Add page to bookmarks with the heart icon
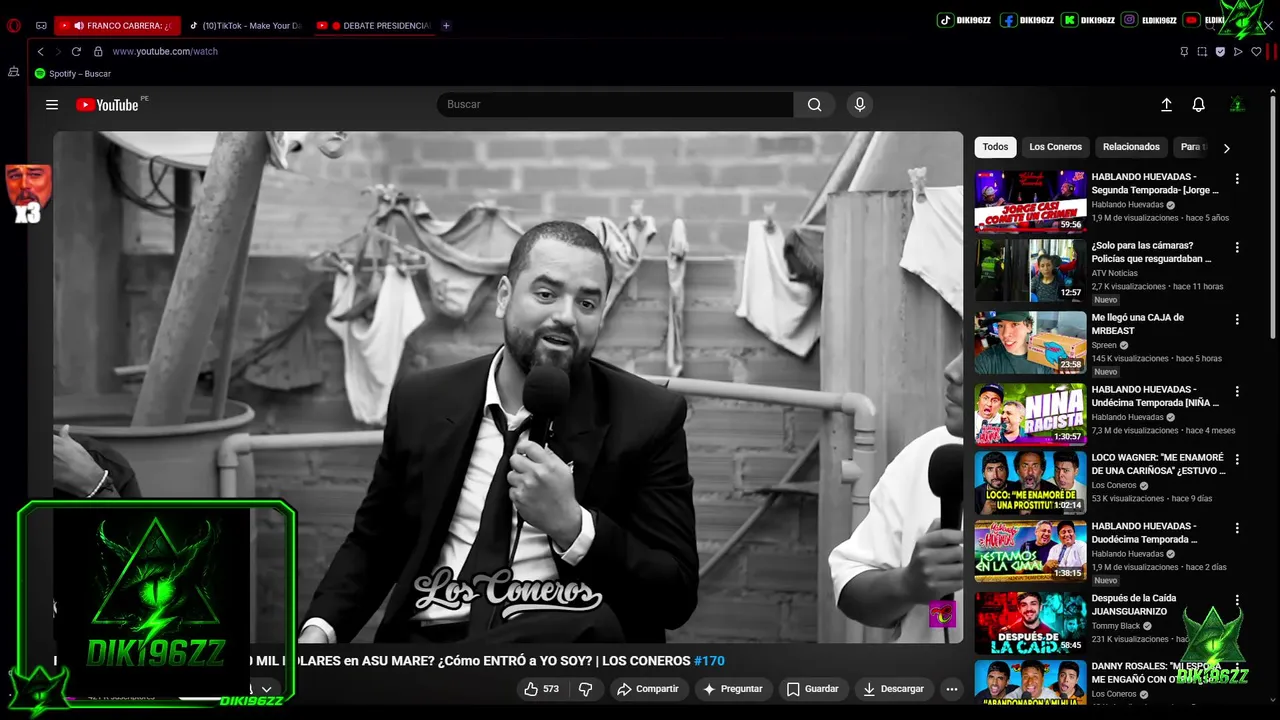The image size is (1280, 720). tap(1256, 51)
